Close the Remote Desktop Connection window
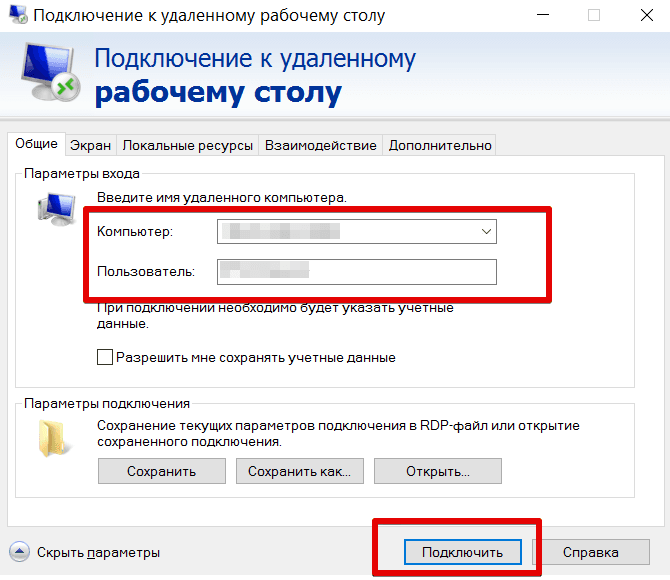The width and height of the screenshot is (670, 580). tap(646, 15)
